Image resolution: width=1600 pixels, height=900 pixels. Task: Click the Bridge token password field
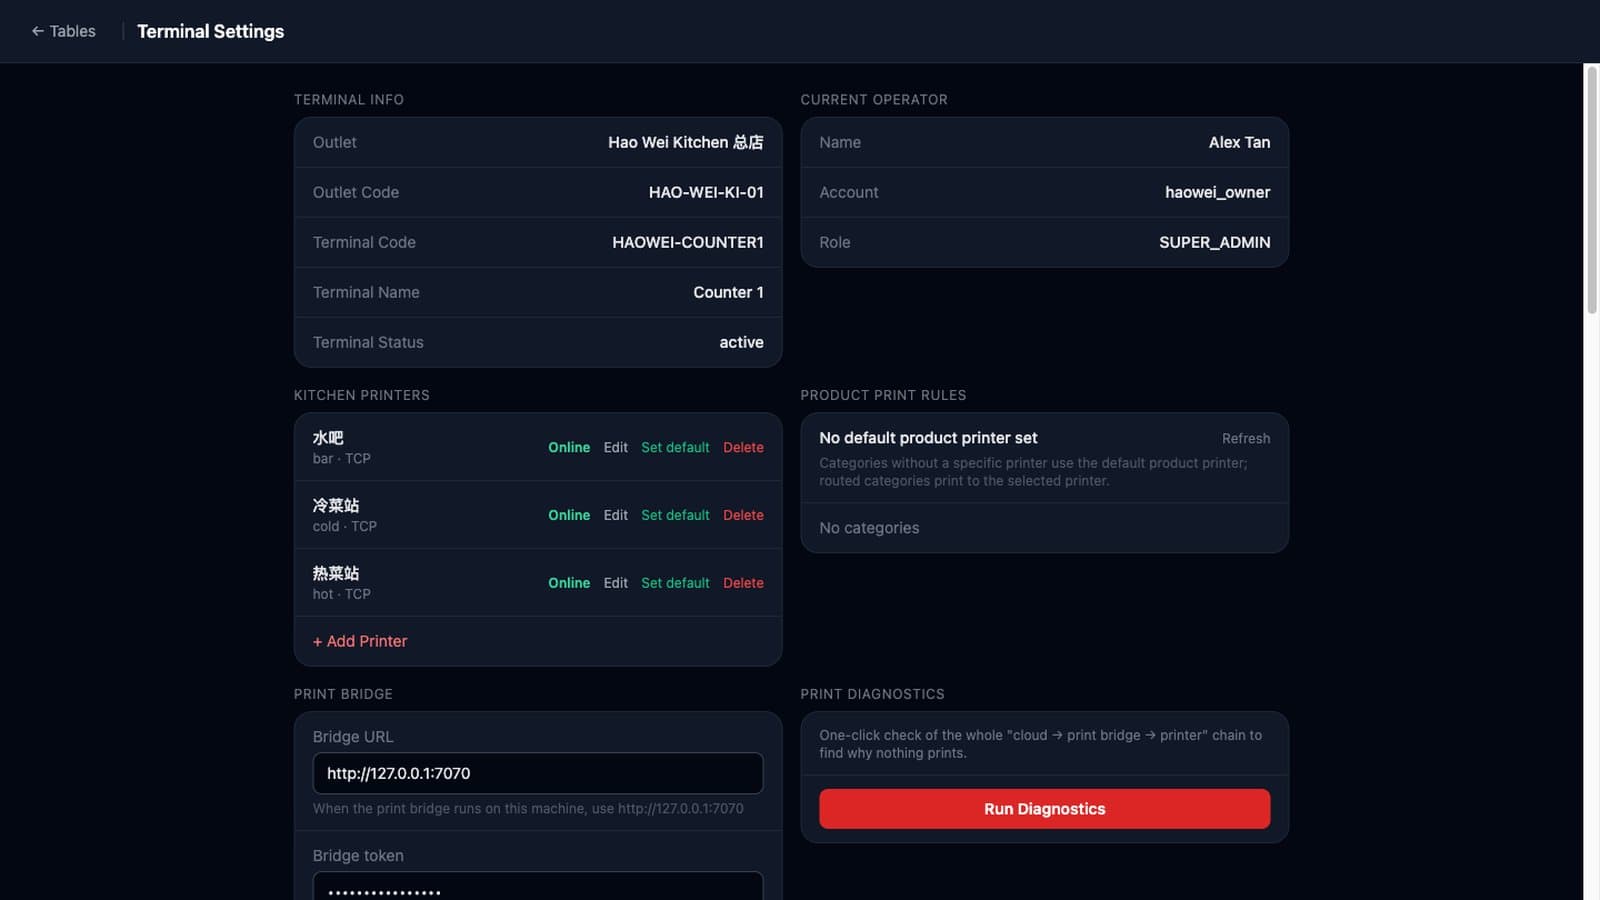click(538, 886)
